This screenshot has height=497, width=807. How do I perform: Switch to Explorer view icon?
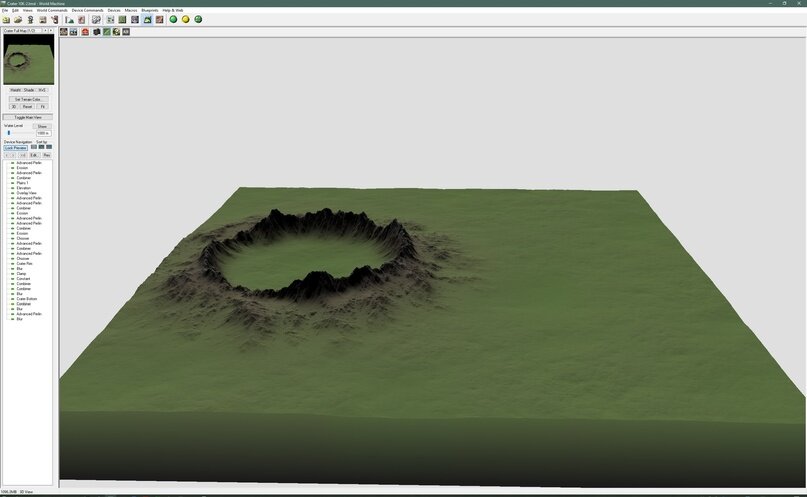click(x=135, y=20)
